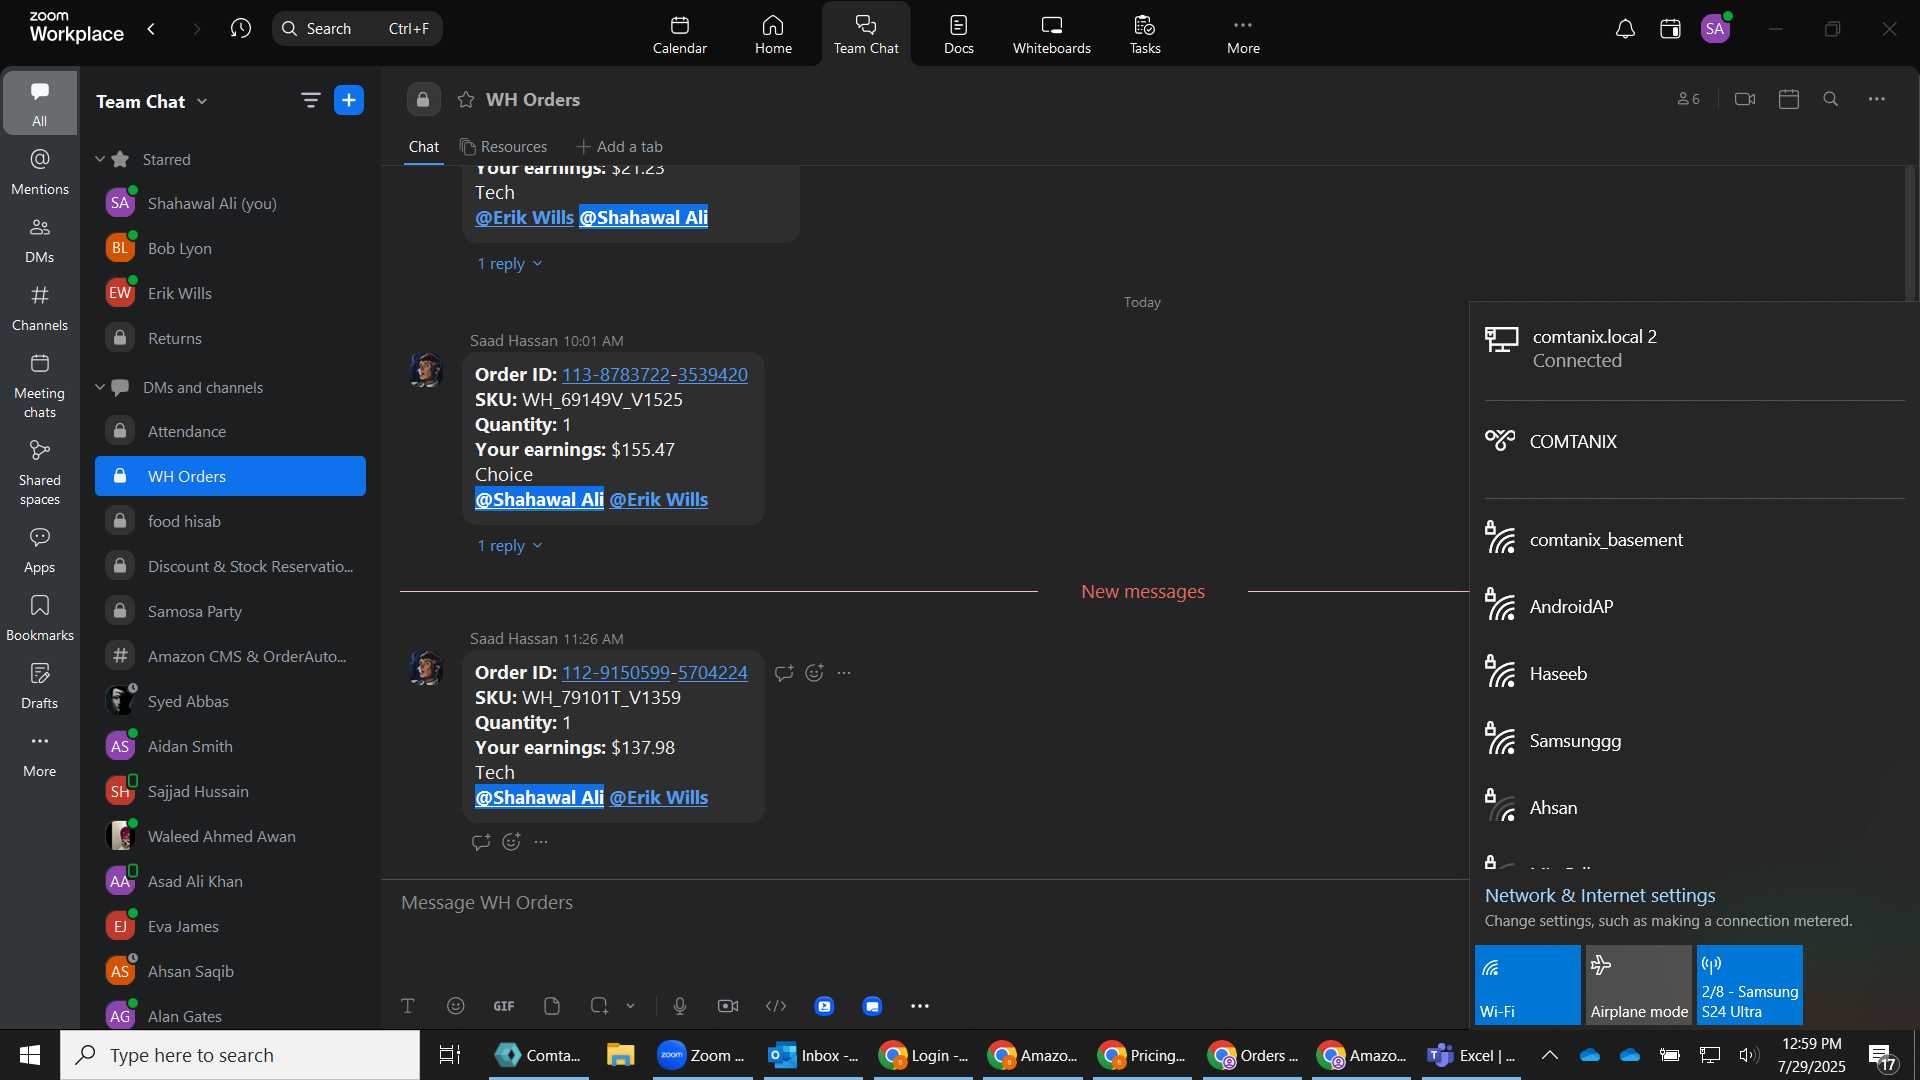
Task: Record an audio message with microphone icon
Action: (x=680, y=1006)
